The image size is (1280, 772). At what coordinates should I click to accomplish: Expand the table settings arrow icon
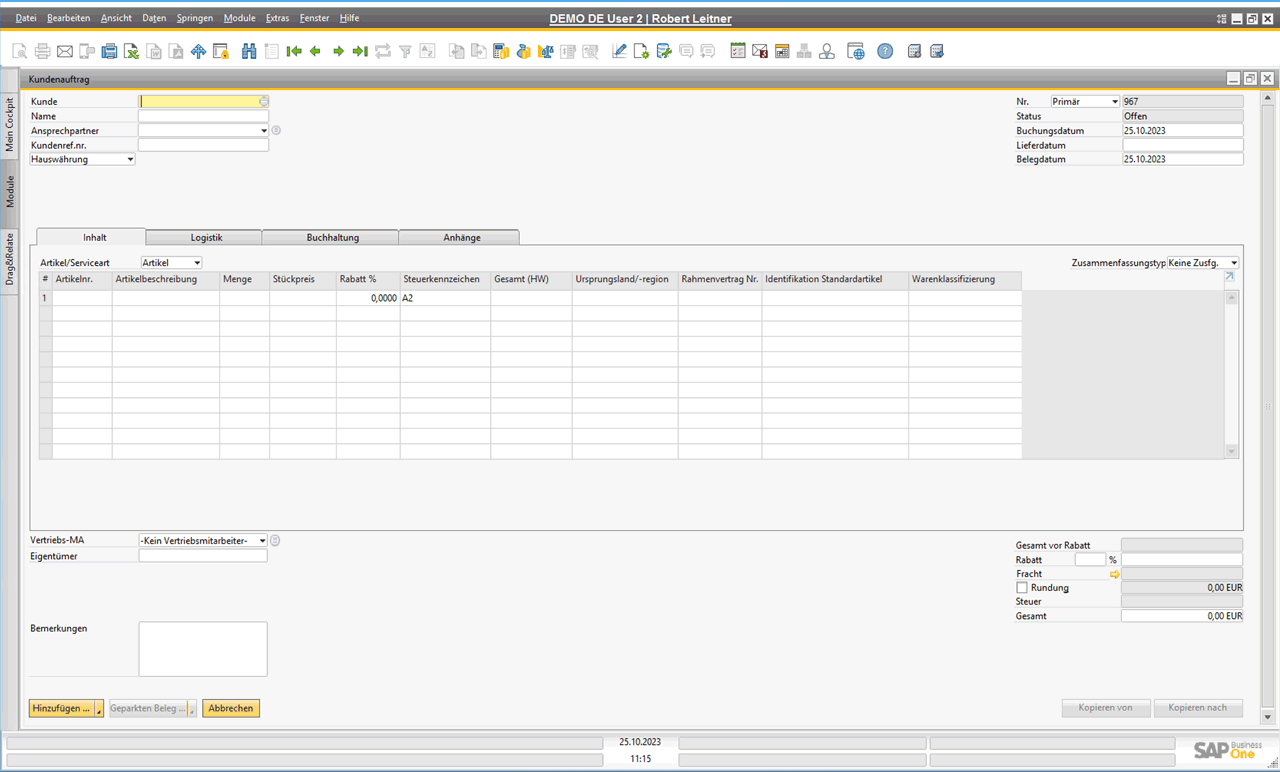tap(1229, 276)
